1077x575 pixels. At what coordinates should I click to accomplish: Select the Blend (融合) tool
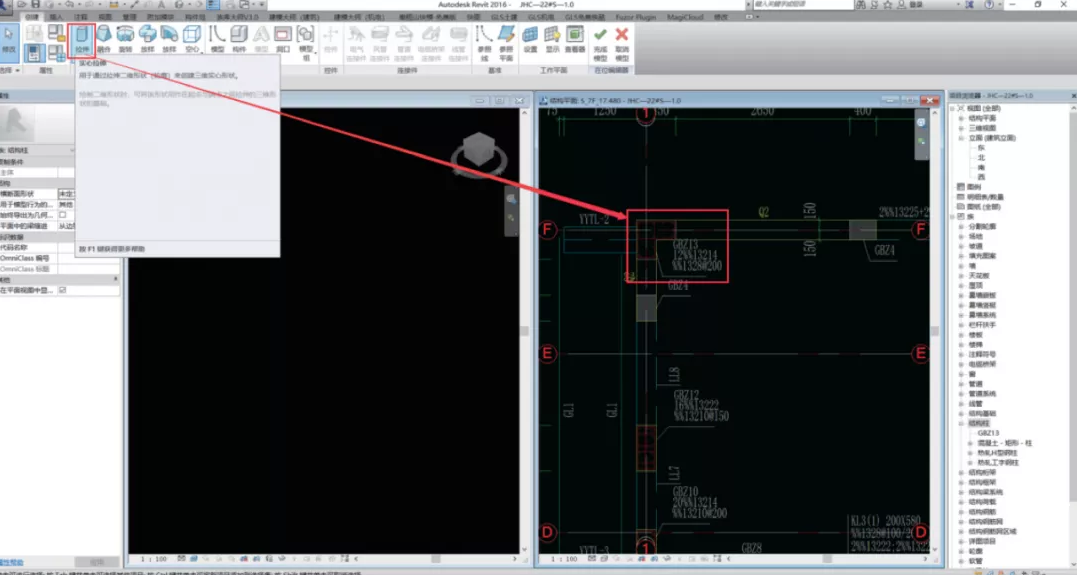click(x=104, y=40)
